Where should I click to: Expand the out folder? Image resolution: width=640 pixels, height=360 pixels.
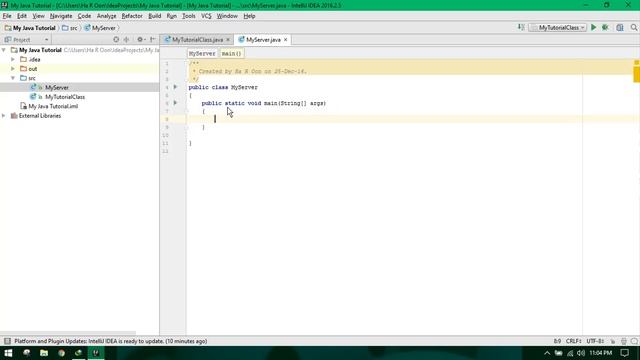coord(13,69)
